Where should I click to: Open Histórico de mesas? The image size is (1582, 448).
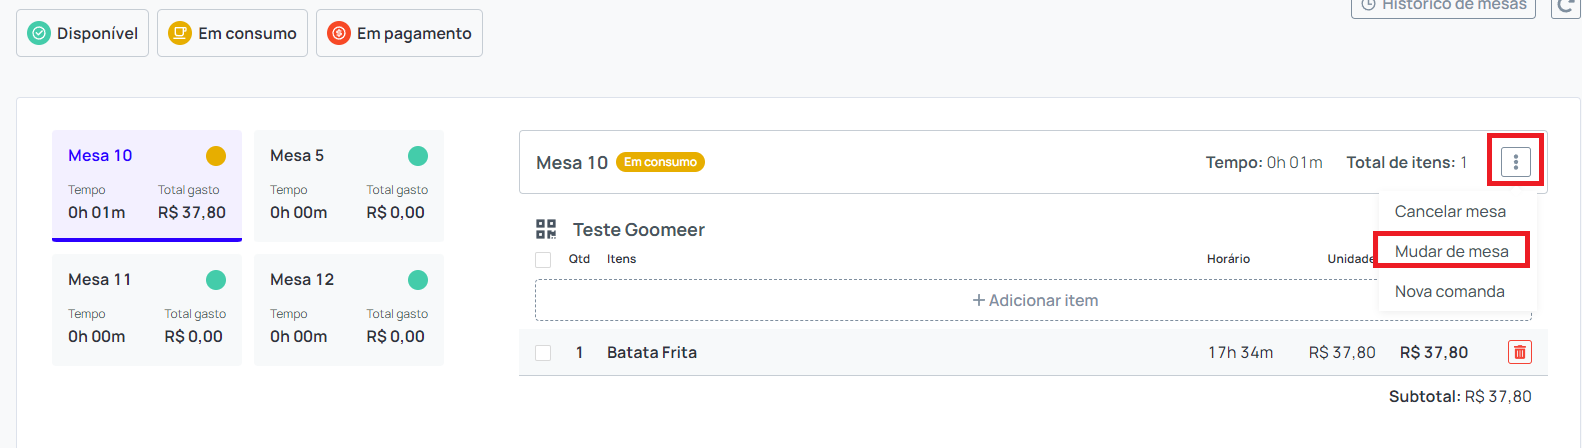coord(1443,6)
